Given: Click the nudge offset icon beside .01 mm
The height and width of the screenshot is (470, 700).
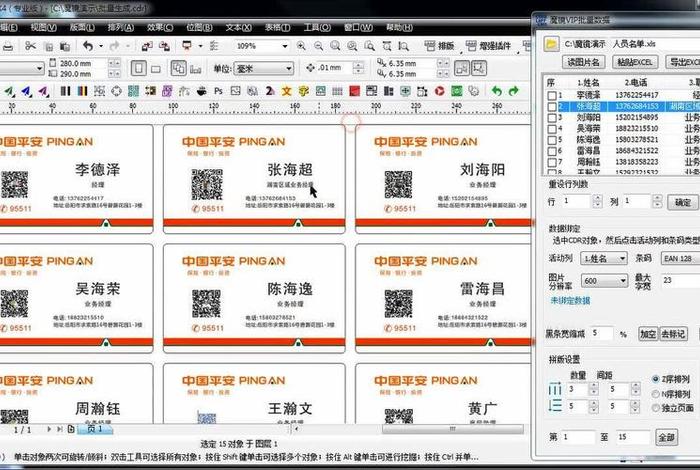Looking at the screenshot, I should (x=311, y=68).
